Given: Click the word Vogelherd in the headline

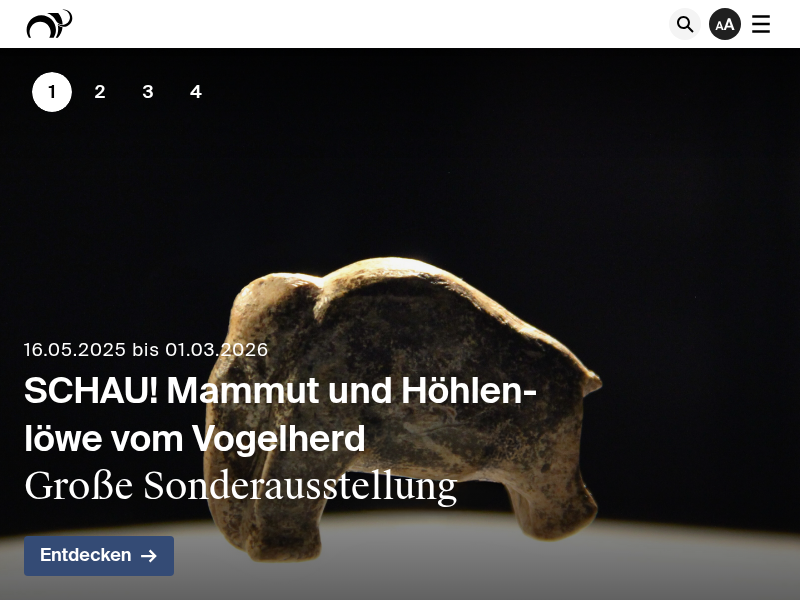Looking at the screenshot, I should (279, 439).
